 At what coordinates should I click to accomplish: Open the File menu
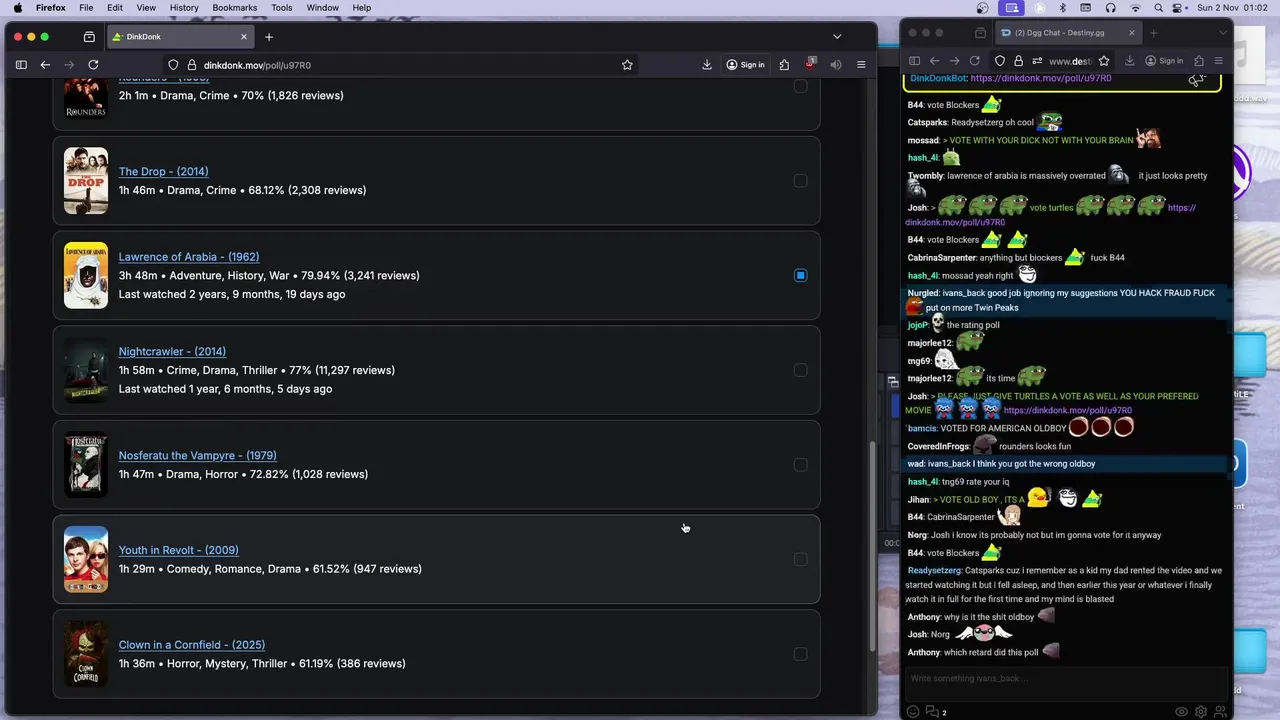[x=86, y=8]
